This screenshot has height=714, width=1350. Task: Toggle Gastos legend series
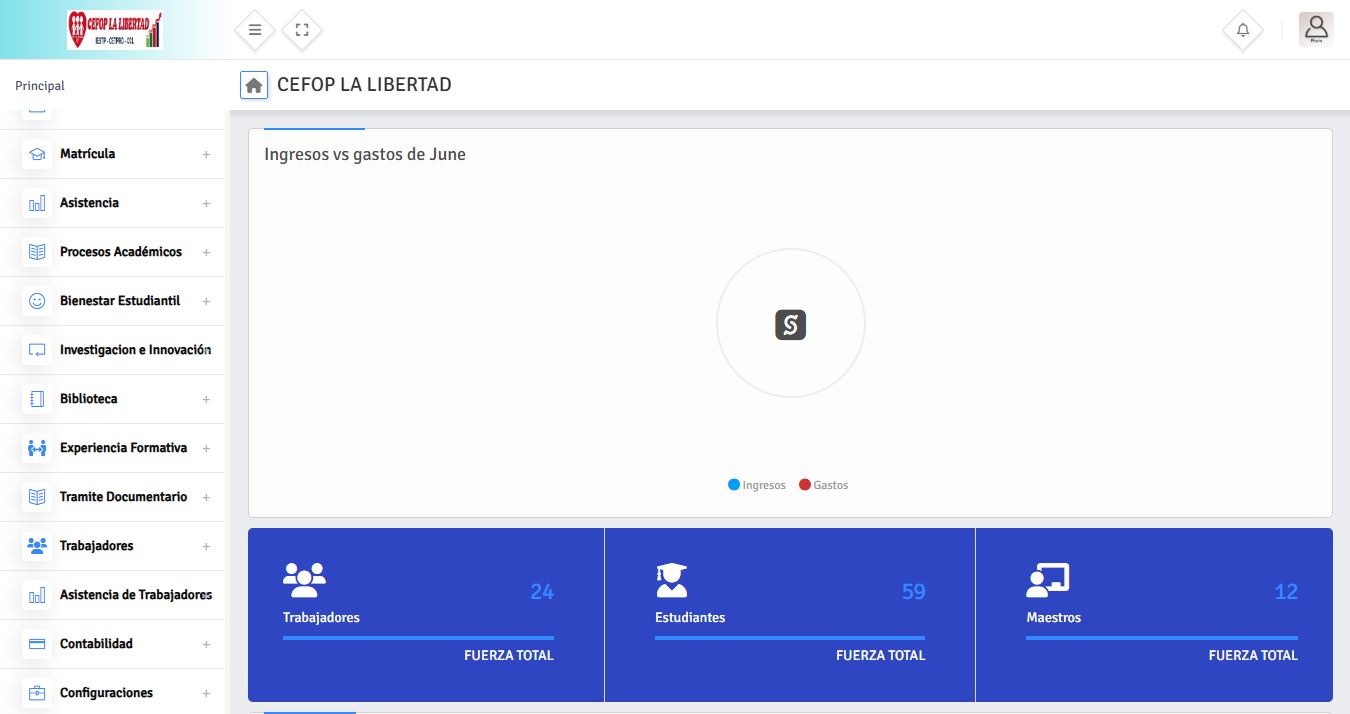pos(824,485)
